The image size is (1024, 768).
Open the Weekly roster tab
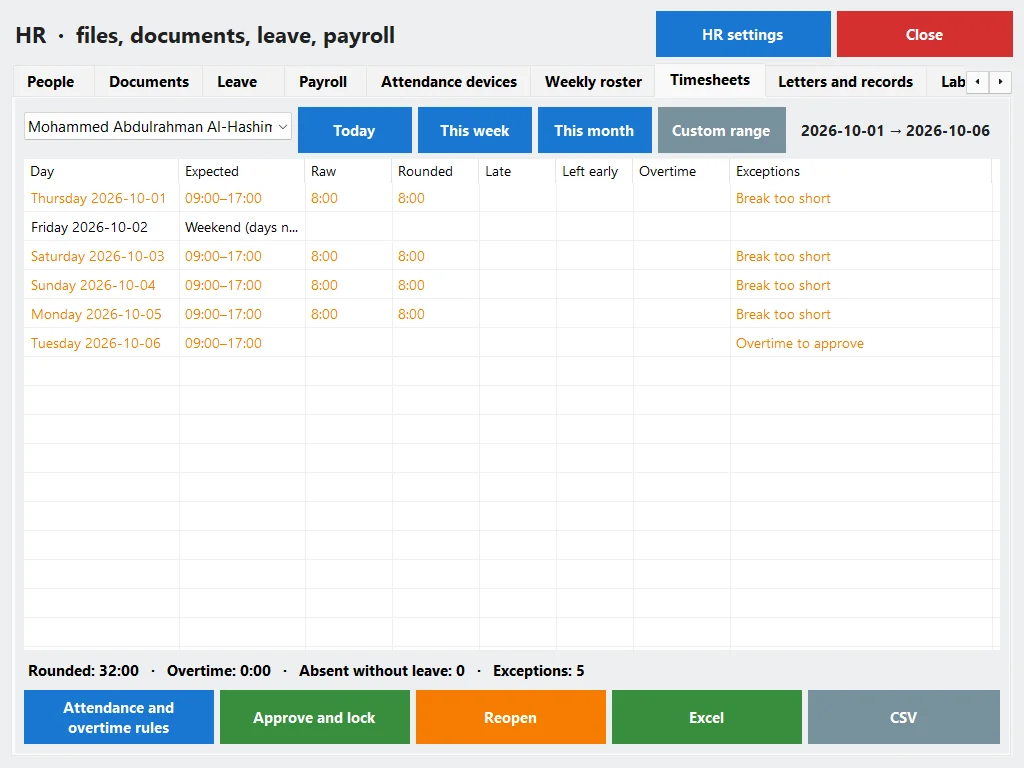(x=593, y=82)
